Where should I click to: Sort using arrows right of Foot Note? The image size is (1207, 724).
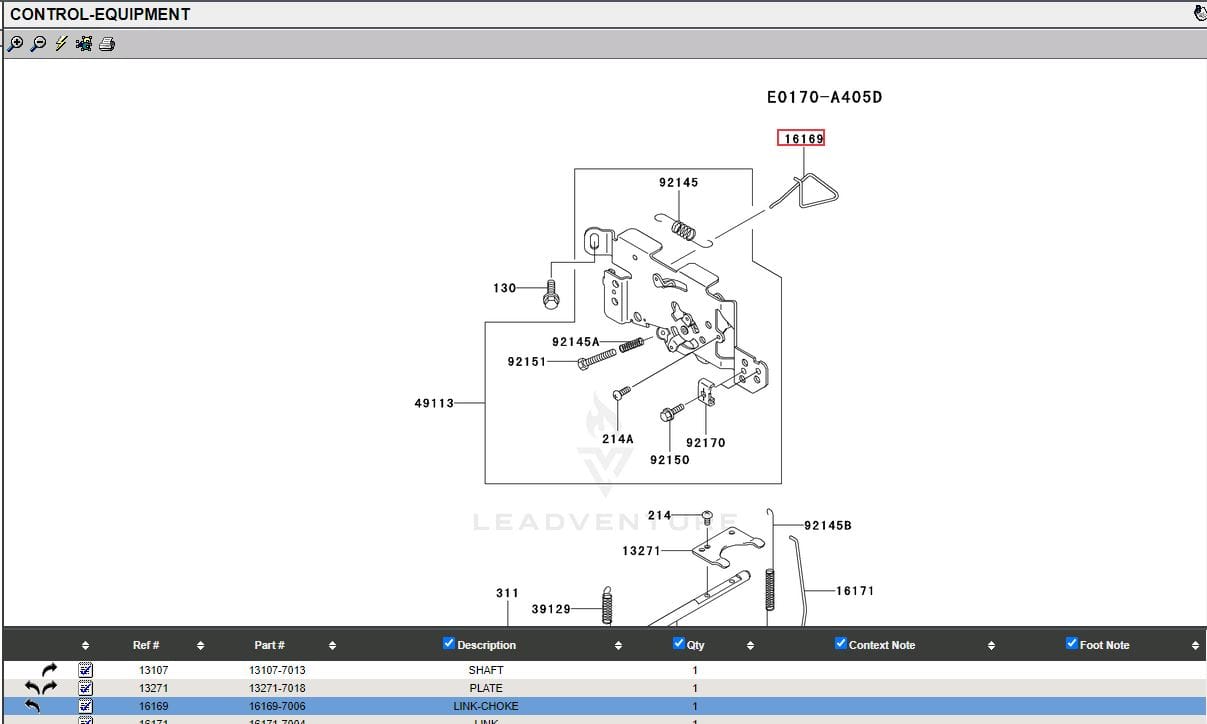click(1195, 646)
